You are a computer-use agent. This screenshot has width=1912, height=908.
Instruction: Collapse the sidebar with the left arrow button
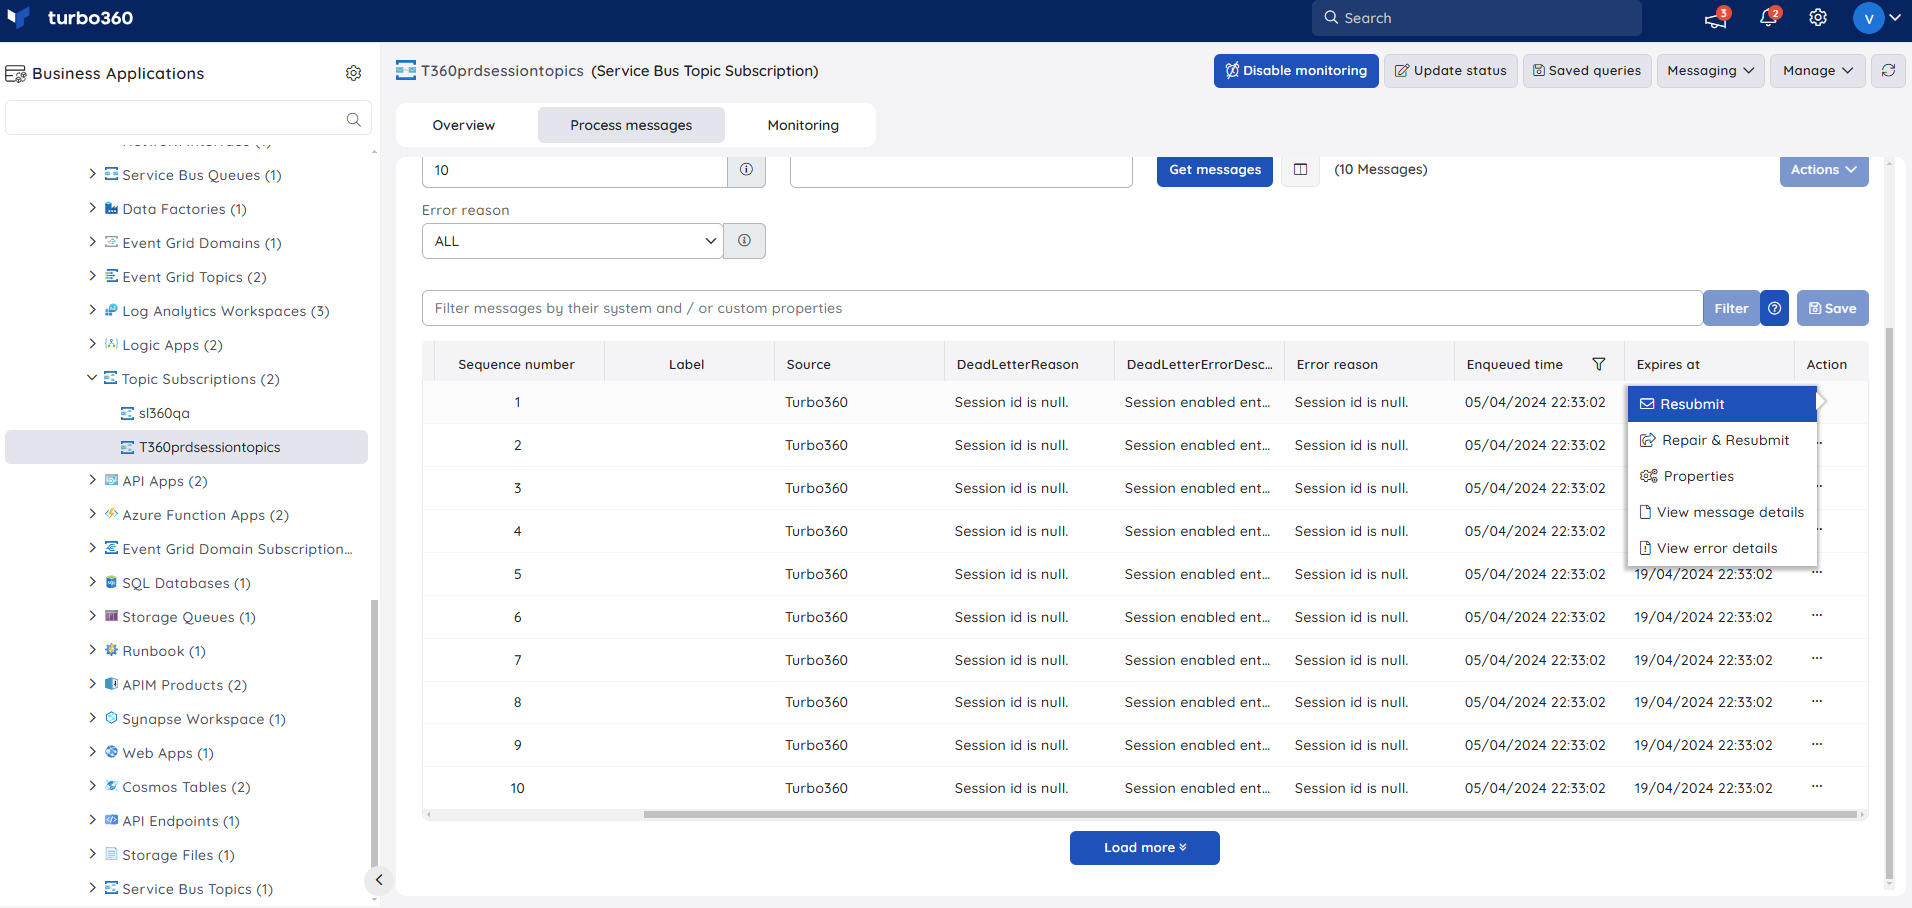(378, 880)
